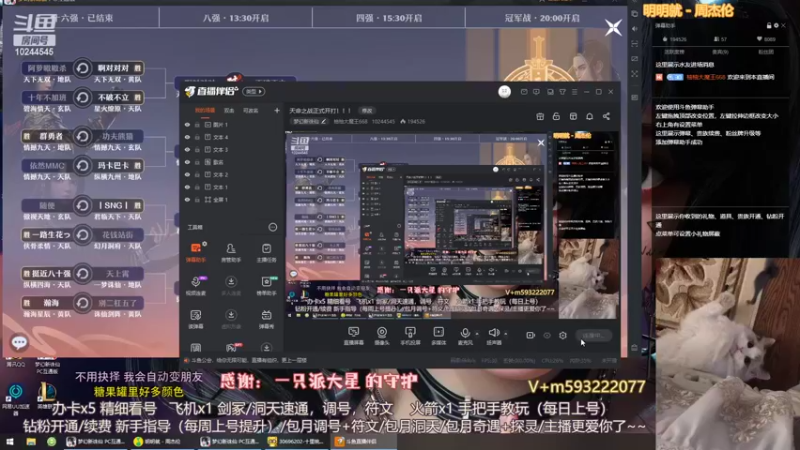Screen dimensions: 800x450
Task: Toggle the lock on 文本 2 source
Action: 197,174
